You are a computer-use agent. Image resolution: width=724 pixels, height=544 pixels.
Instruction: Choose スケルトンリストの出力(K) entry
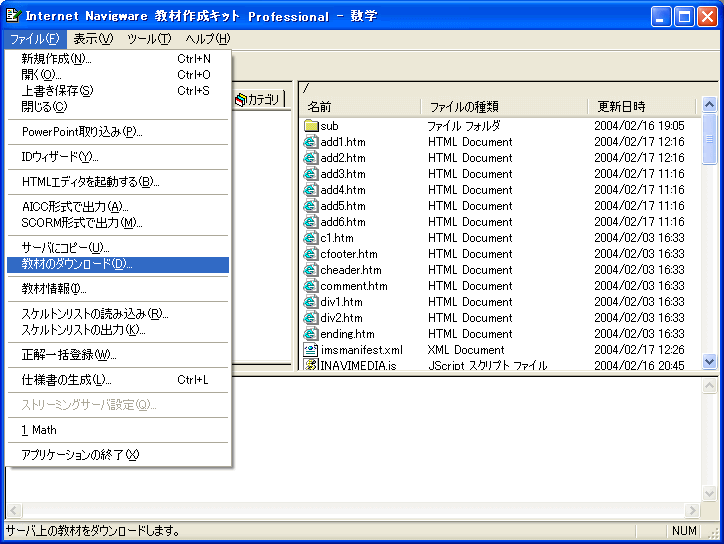click(x=118, y=330)
